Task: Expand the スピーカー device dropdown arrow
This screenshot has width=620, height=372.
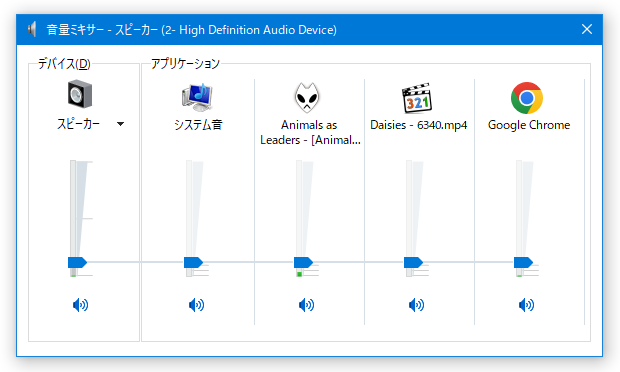Action: pos(121,124)
